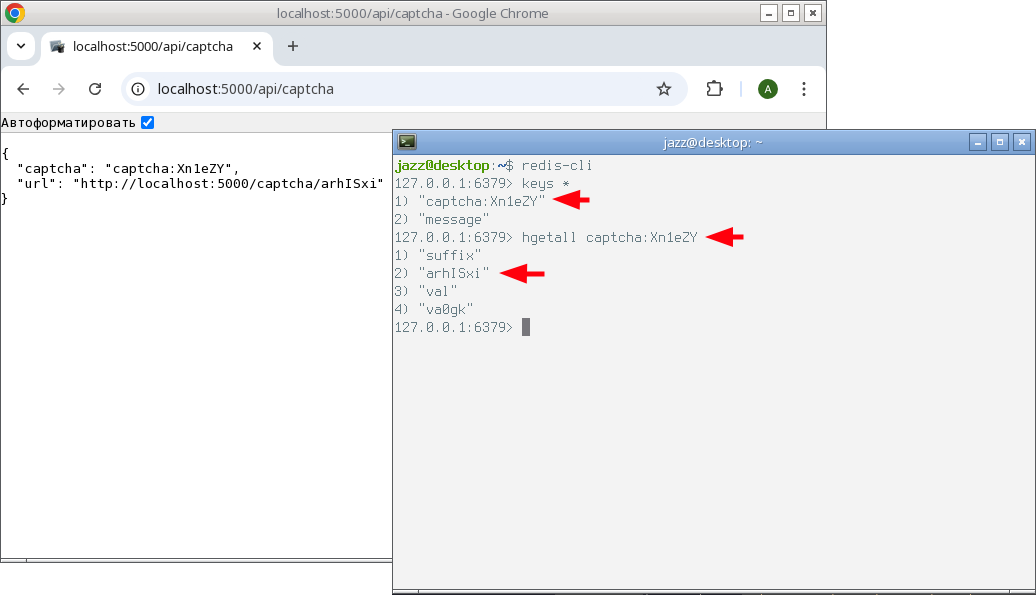Reload the captcha API page
The width and height of the screenshot is (1036, 595).
pyautogui.click(x=95, y=89)
